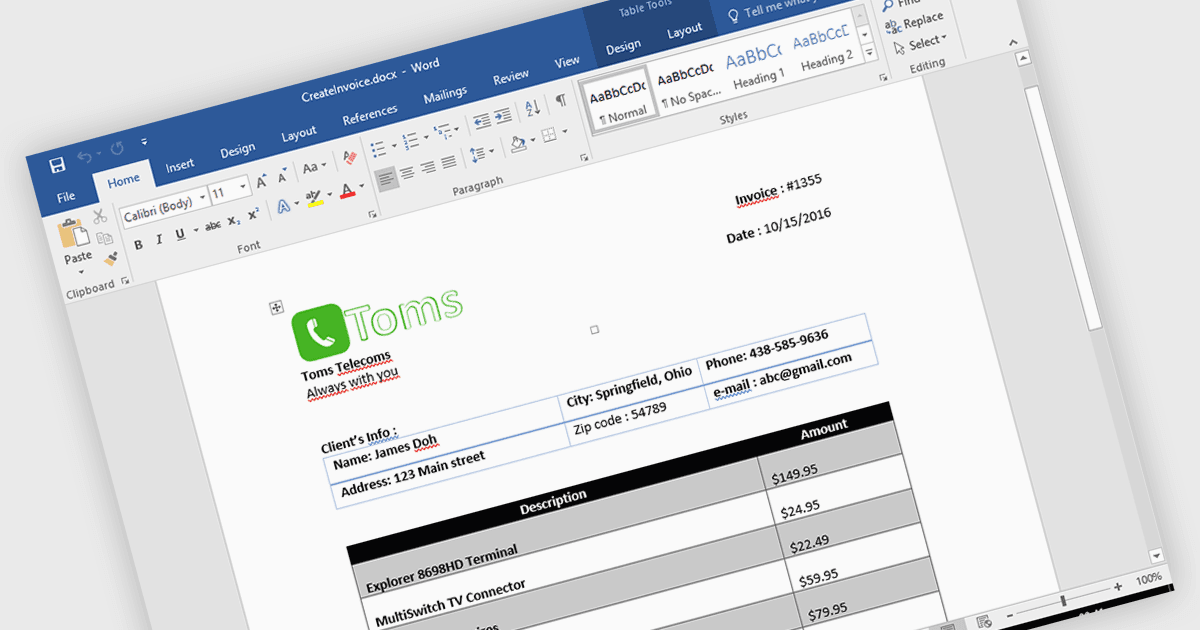This screenshot has height=630, width=1200.
Task: Click the Clear All Formatting icon
Action: (349, 158)
